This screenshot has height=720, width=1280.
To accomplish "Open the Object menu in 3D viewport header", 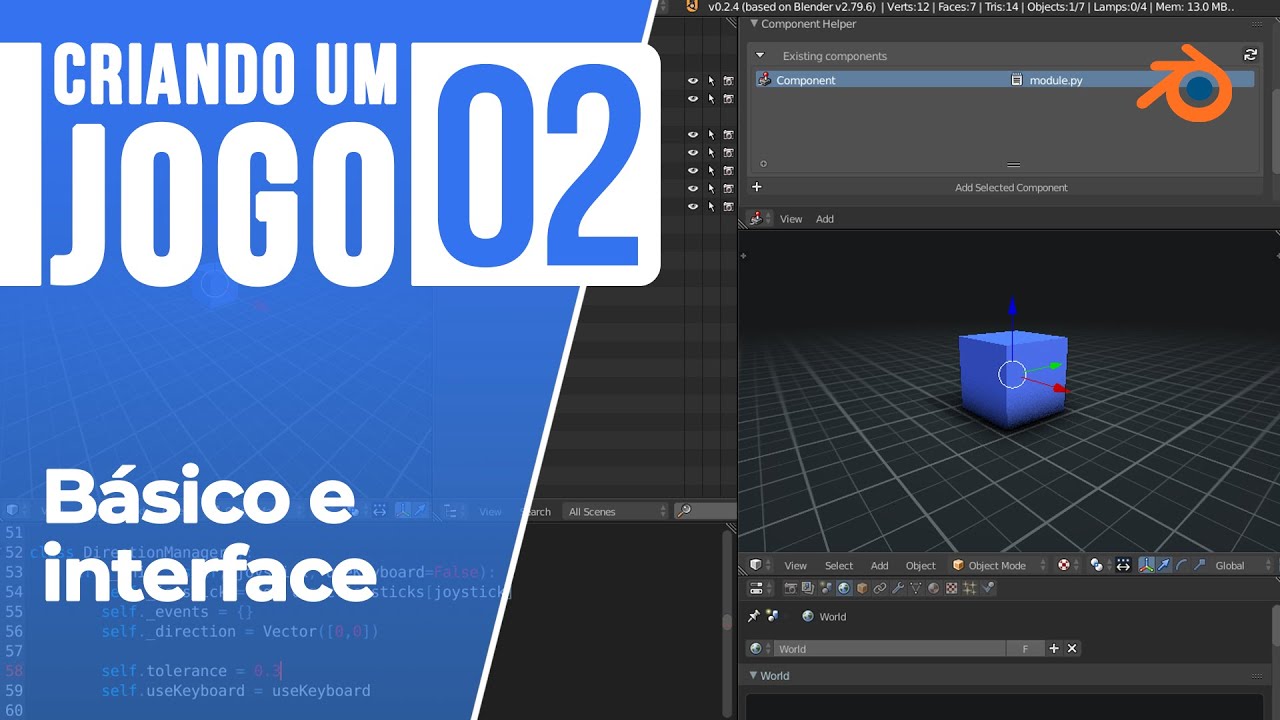I will click(920, 565).
